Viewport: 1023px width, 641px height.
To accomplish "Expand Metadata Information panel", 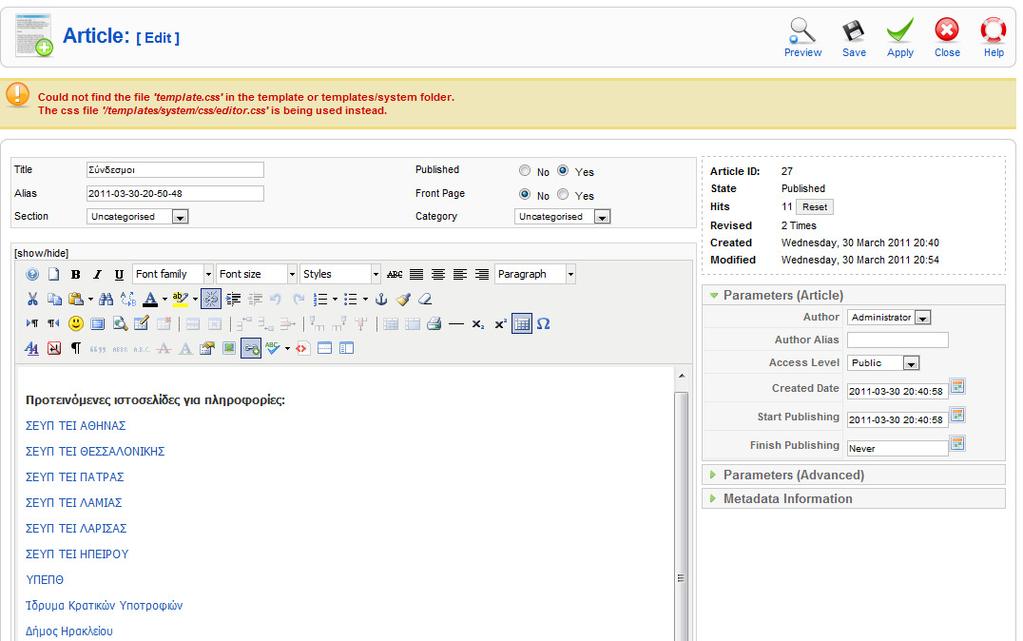I will (x=853, y=499).
